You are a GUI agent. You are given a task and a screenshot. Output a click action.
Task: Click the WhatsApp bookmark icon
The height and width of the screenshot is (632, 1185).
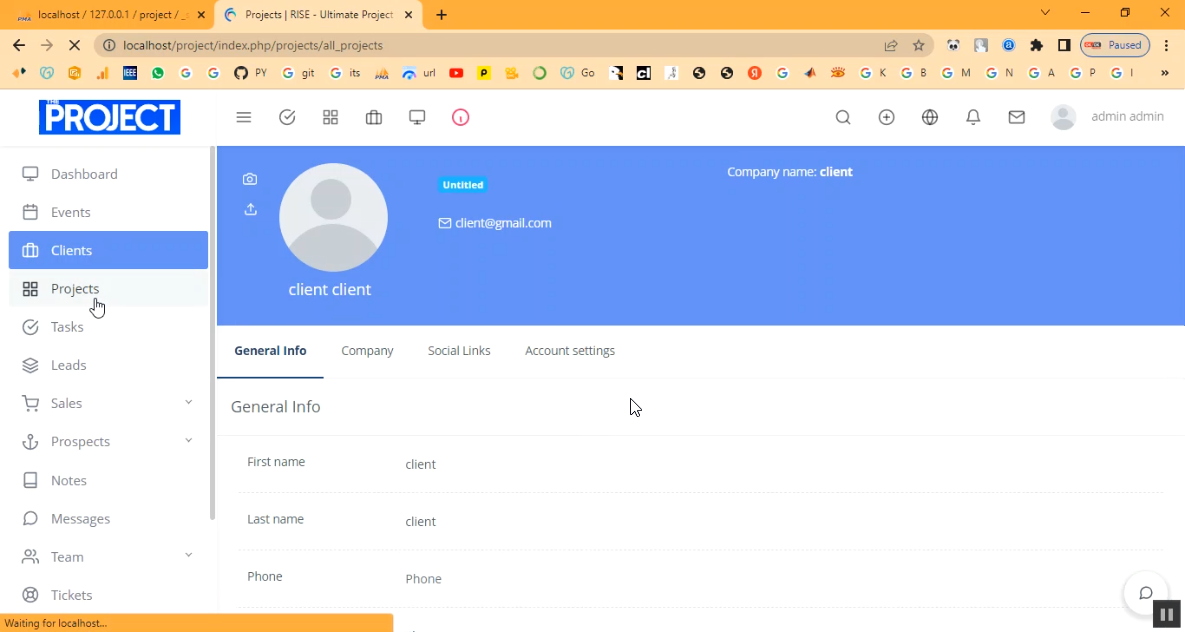pyautogui.click(x=157, y=73)
